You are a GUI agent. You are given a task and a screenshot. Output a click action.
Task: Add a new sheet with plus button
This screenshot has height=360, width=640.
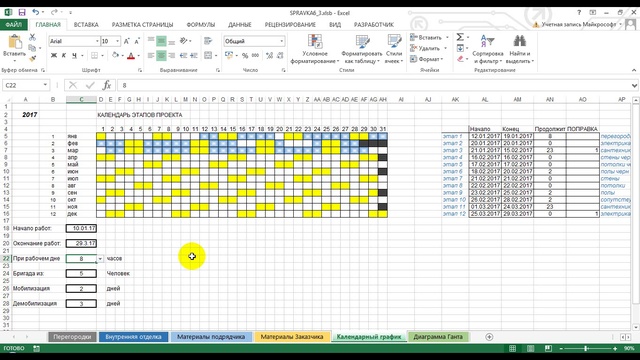point(489,337)
